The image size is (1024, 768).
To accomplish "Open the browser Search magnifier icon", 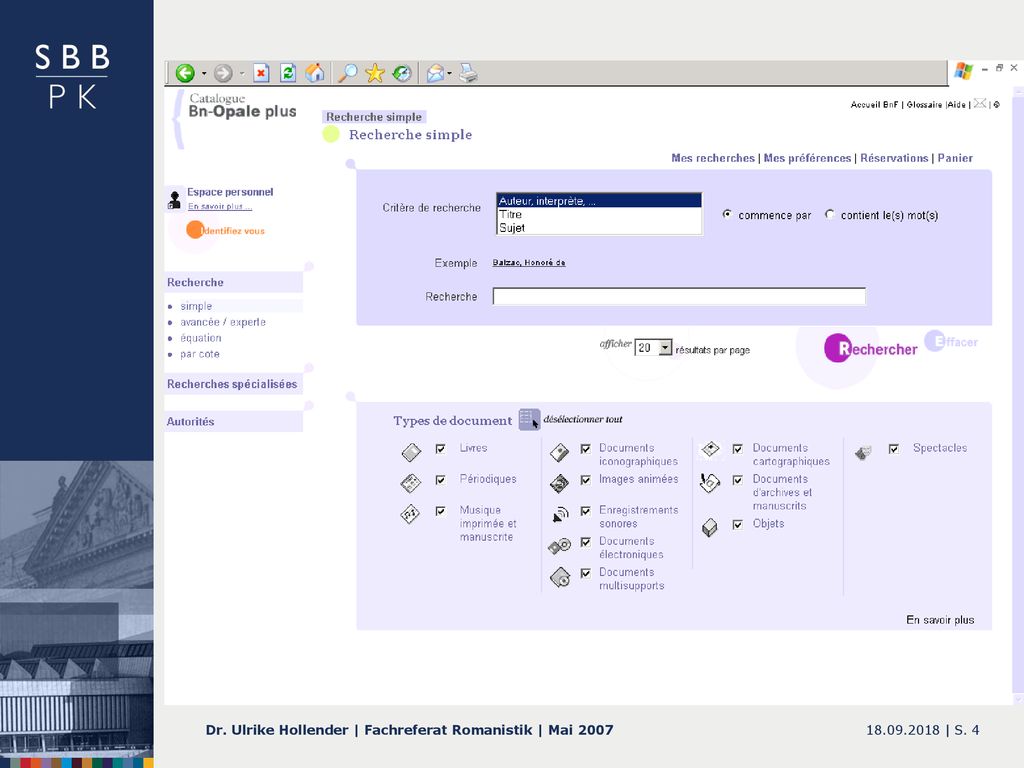I will coord(347,73).
